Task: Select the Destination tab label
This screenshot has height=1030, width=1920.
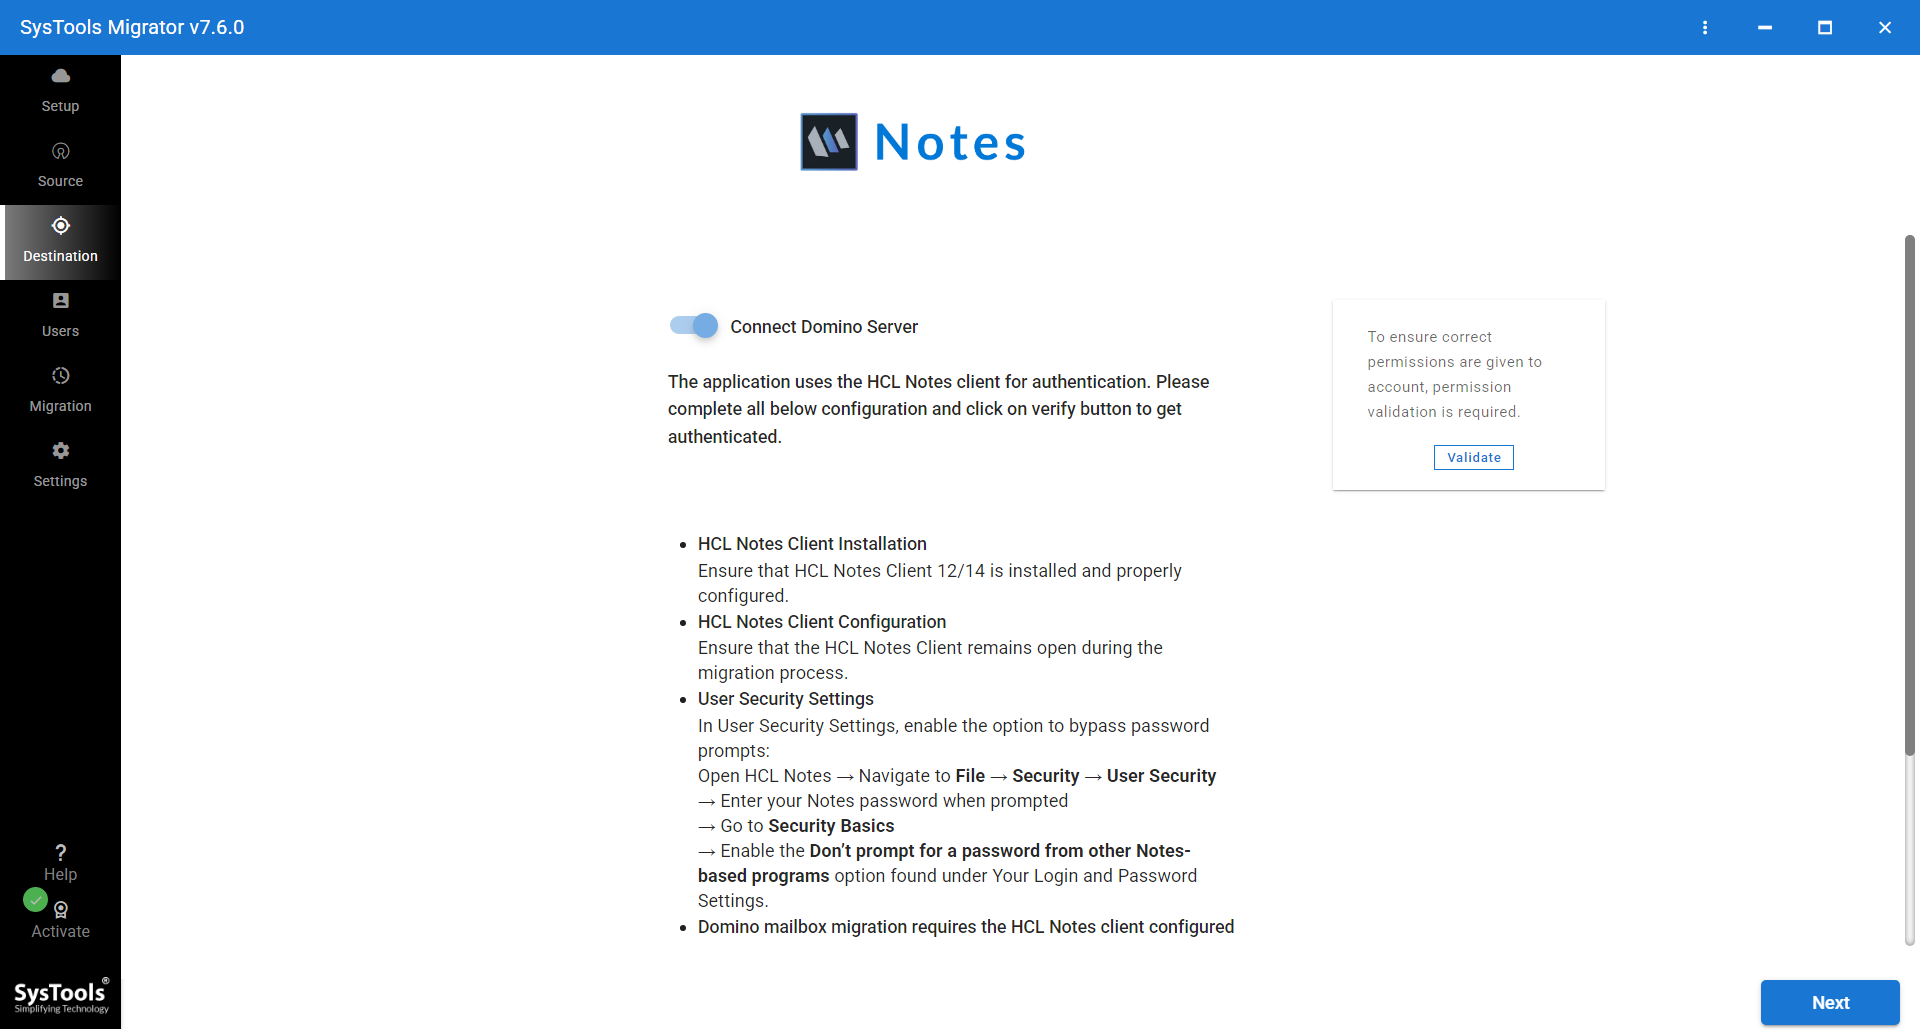Action: click(x=60, y=256)
